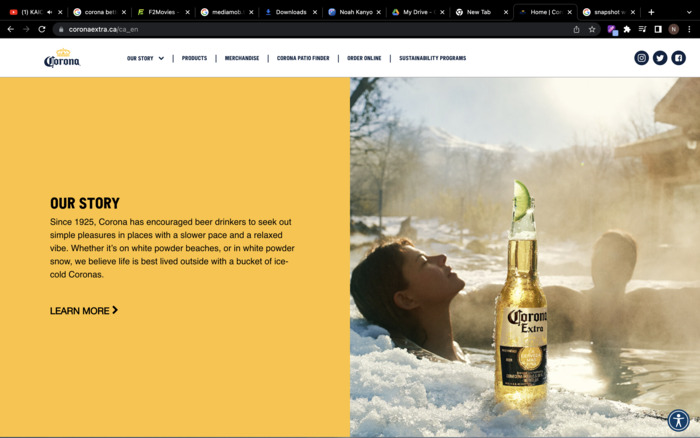Open Corona's Instagram page icon
The width and height of the screenshot is (700, 438).
click(x=641, y=58)
